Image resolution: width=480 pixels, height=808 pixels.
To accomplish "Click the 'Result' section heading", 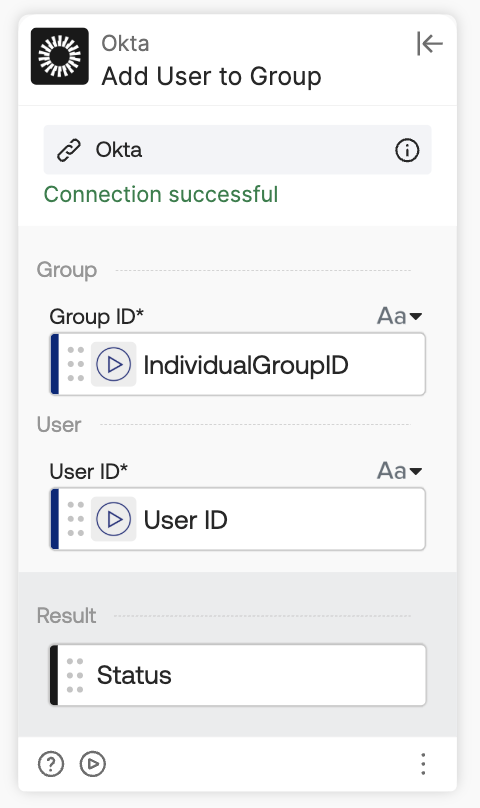I will (67, 615).
